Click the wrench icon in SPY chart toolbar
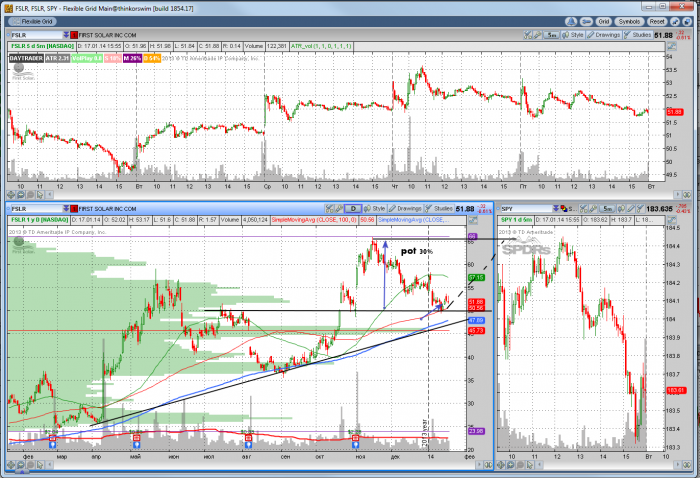Viewport: 700px width, 478px height. 593,208
